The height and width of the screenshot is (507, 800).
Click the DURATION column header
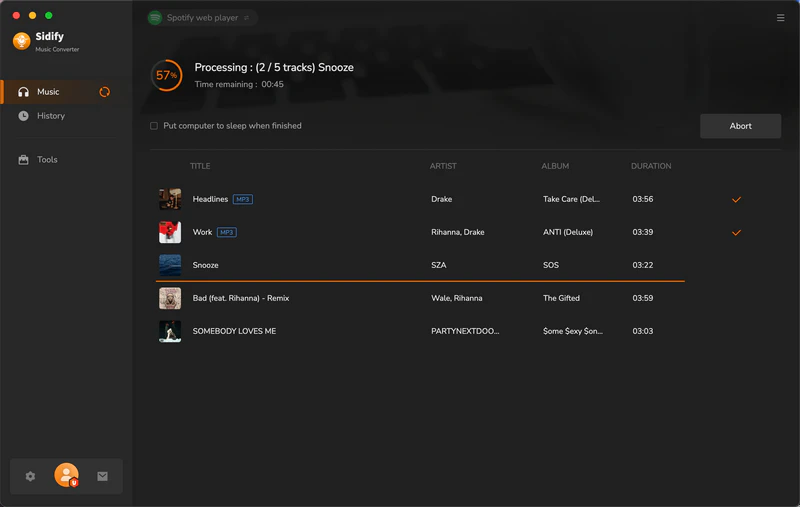[x=651, y=166]
